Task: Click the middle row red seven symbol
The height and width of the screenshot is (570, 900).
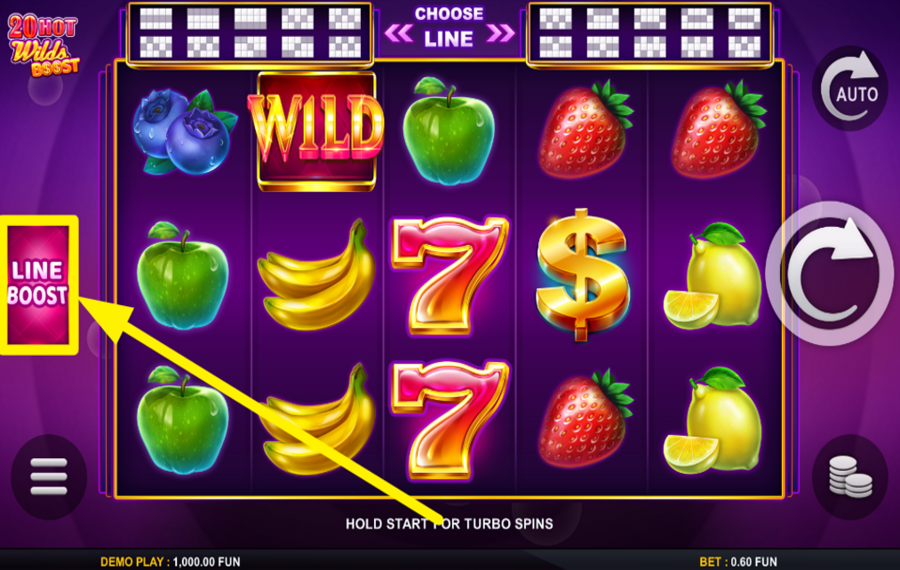Action: click(x=449, y=276)
